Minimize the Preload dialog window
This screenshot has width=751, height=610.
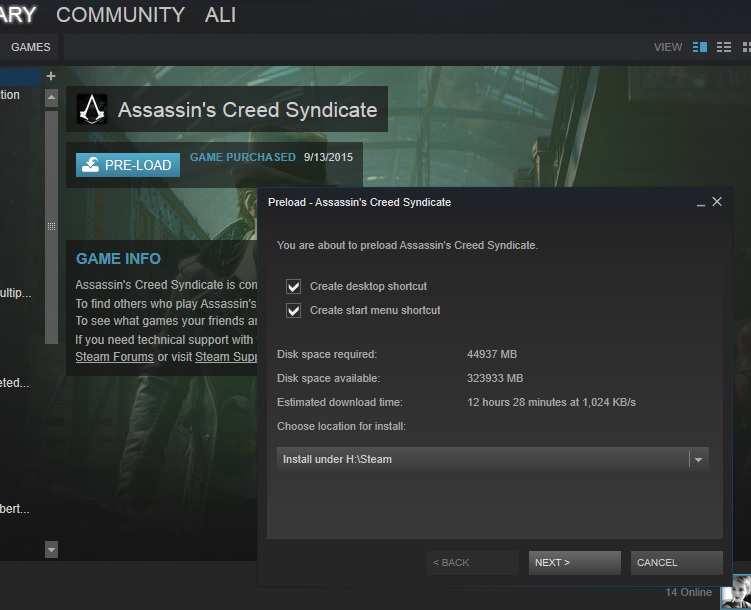(x=700, y=203)
